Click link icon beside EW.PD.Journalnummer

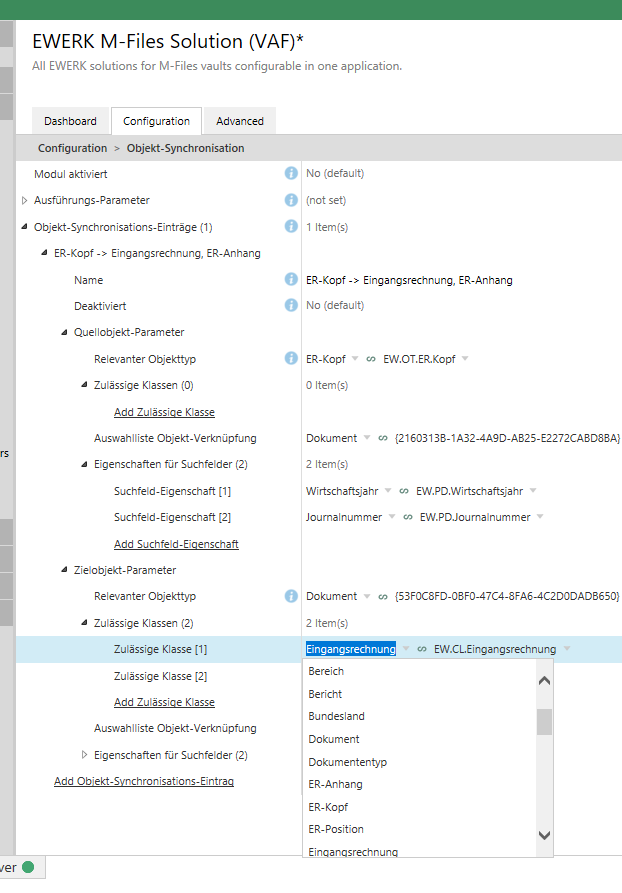pyautogui.click(x=408, y=517)
